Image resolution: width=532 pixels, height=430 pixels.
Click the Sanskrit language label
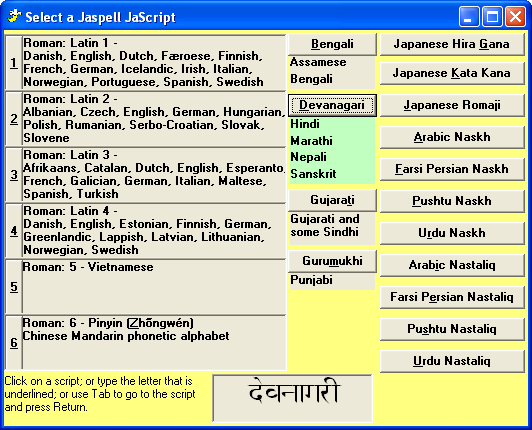313,174
